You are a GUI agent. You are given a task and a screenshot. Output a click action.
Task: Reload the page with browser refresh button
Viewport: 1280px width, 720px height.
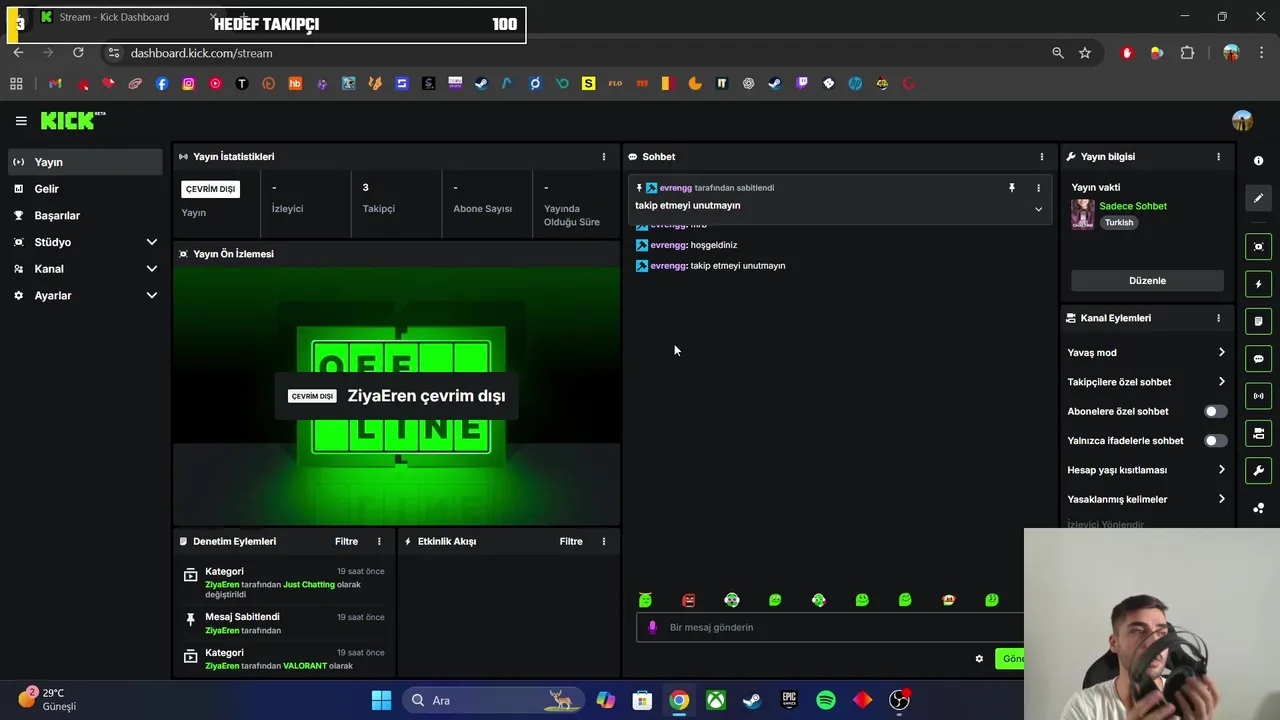pyautogui.click(x=78, y=53)
